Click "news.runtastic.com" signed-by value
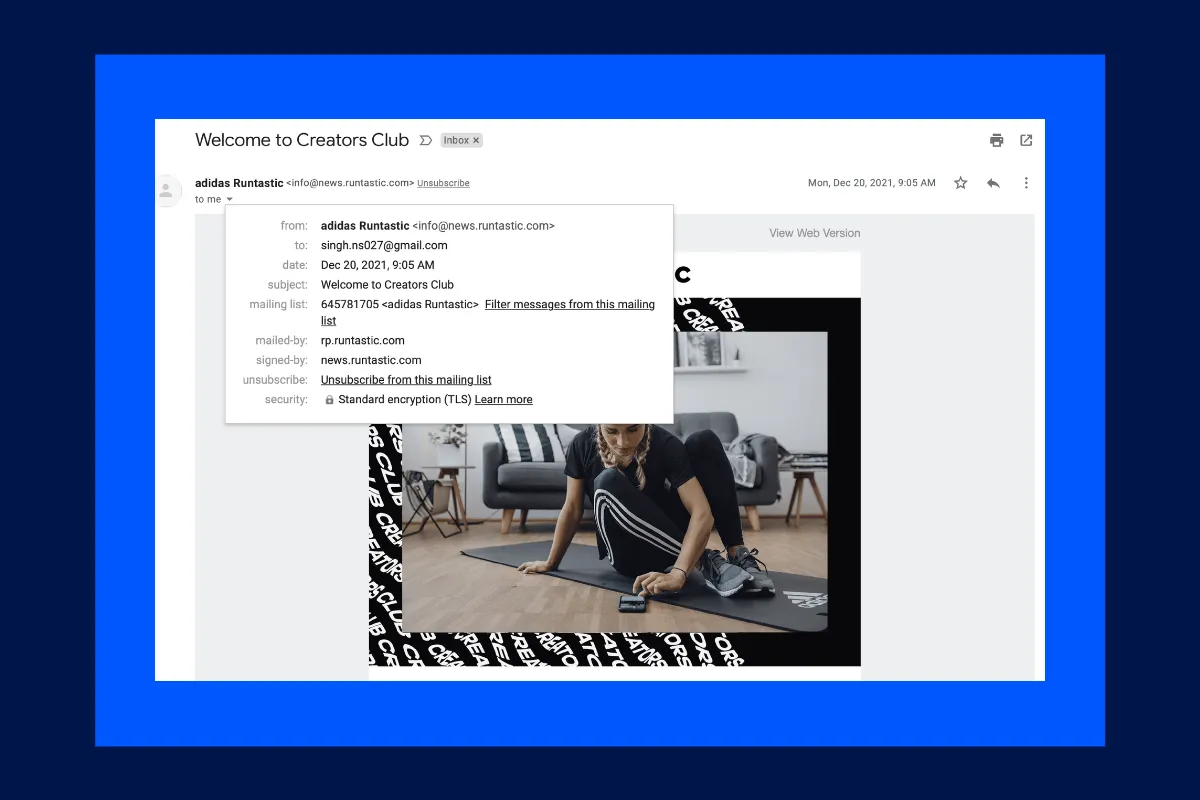Screen dimensions: 1200x800 pyautogui.click(x=371, y=360)
